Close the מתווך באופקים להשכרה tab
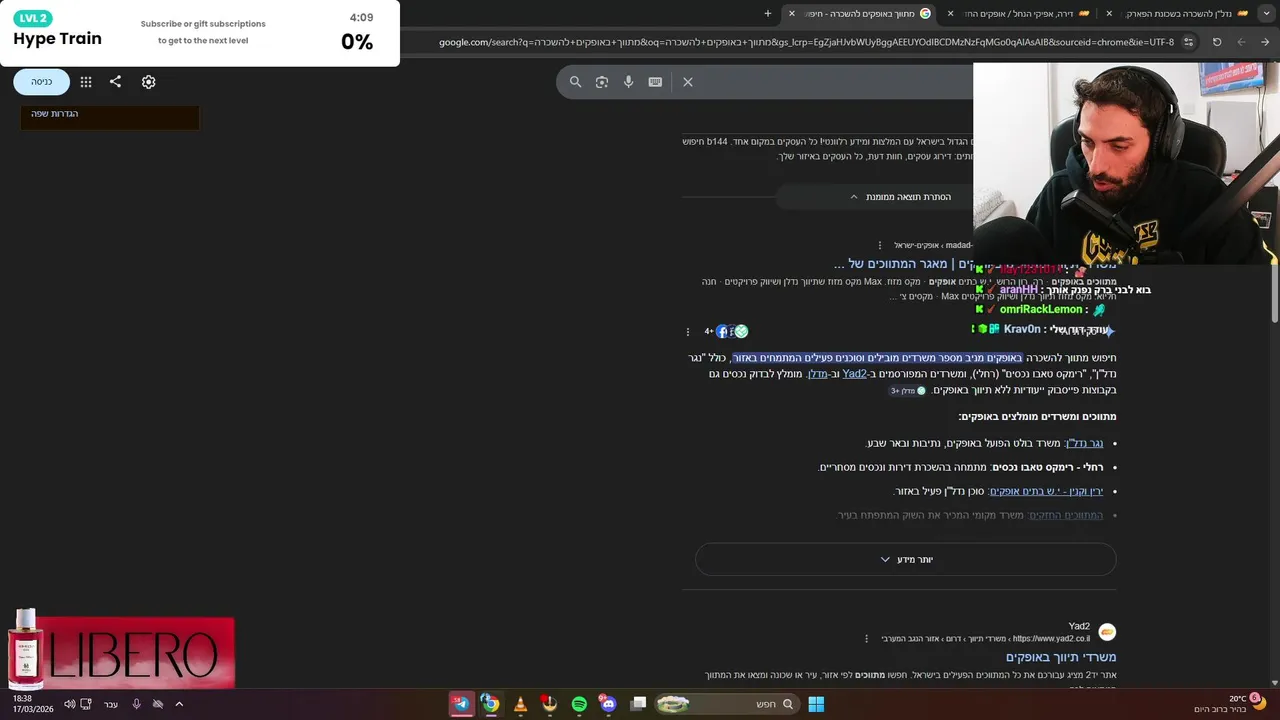The image size is (1280, 720). pos(792,14)
